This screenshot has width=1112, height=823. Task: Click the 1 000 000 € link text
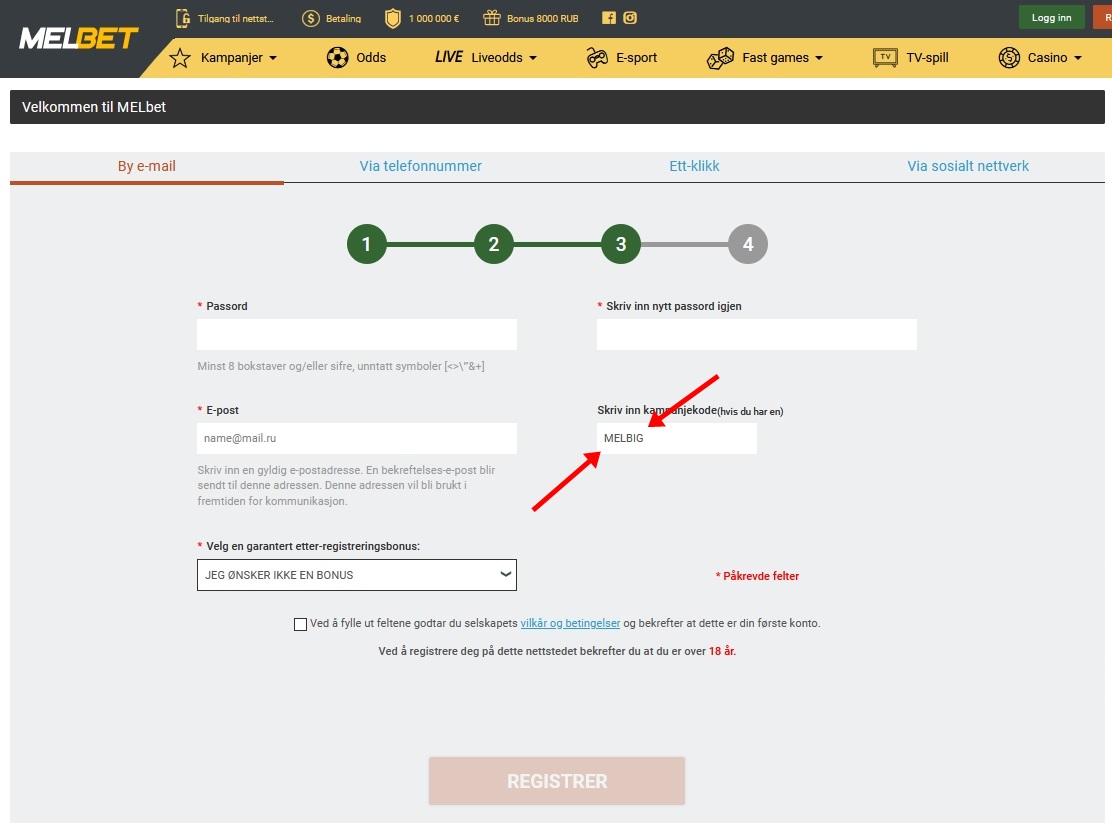click(x=434, y=18)
